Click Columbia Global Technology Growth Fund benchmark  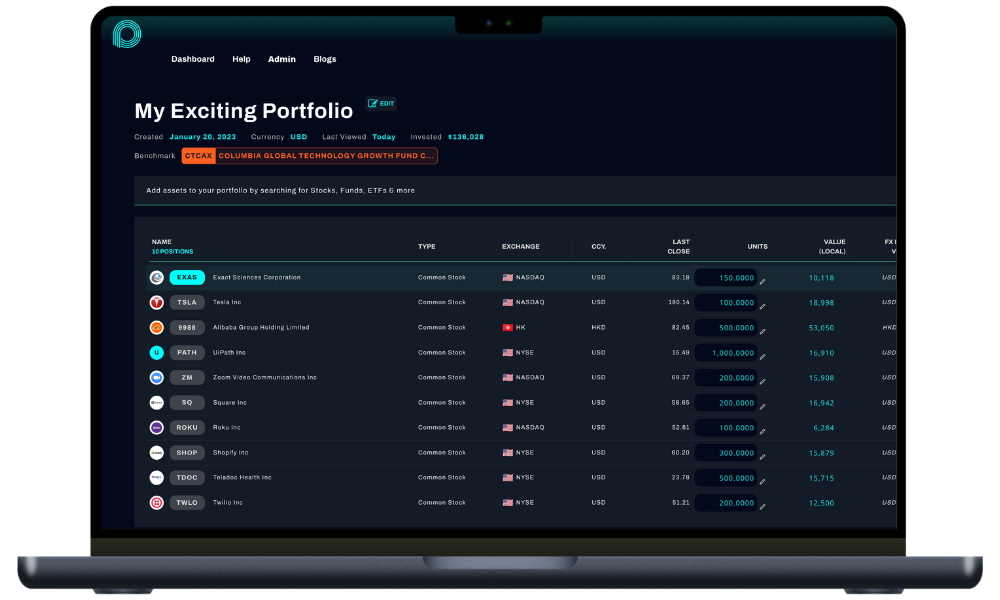(x=326, y=156)
